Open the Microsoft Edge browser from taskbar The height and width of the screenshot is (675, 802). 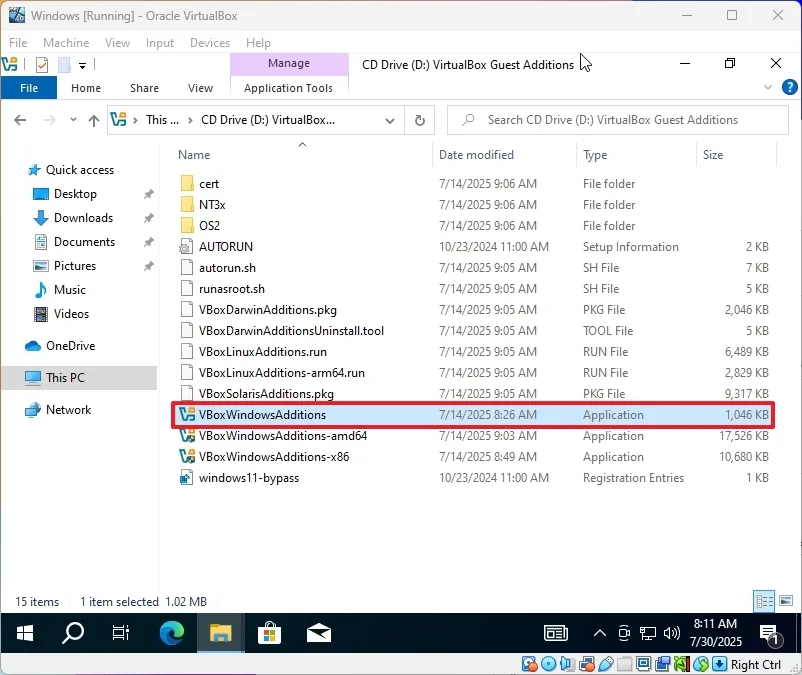[170, 633]
